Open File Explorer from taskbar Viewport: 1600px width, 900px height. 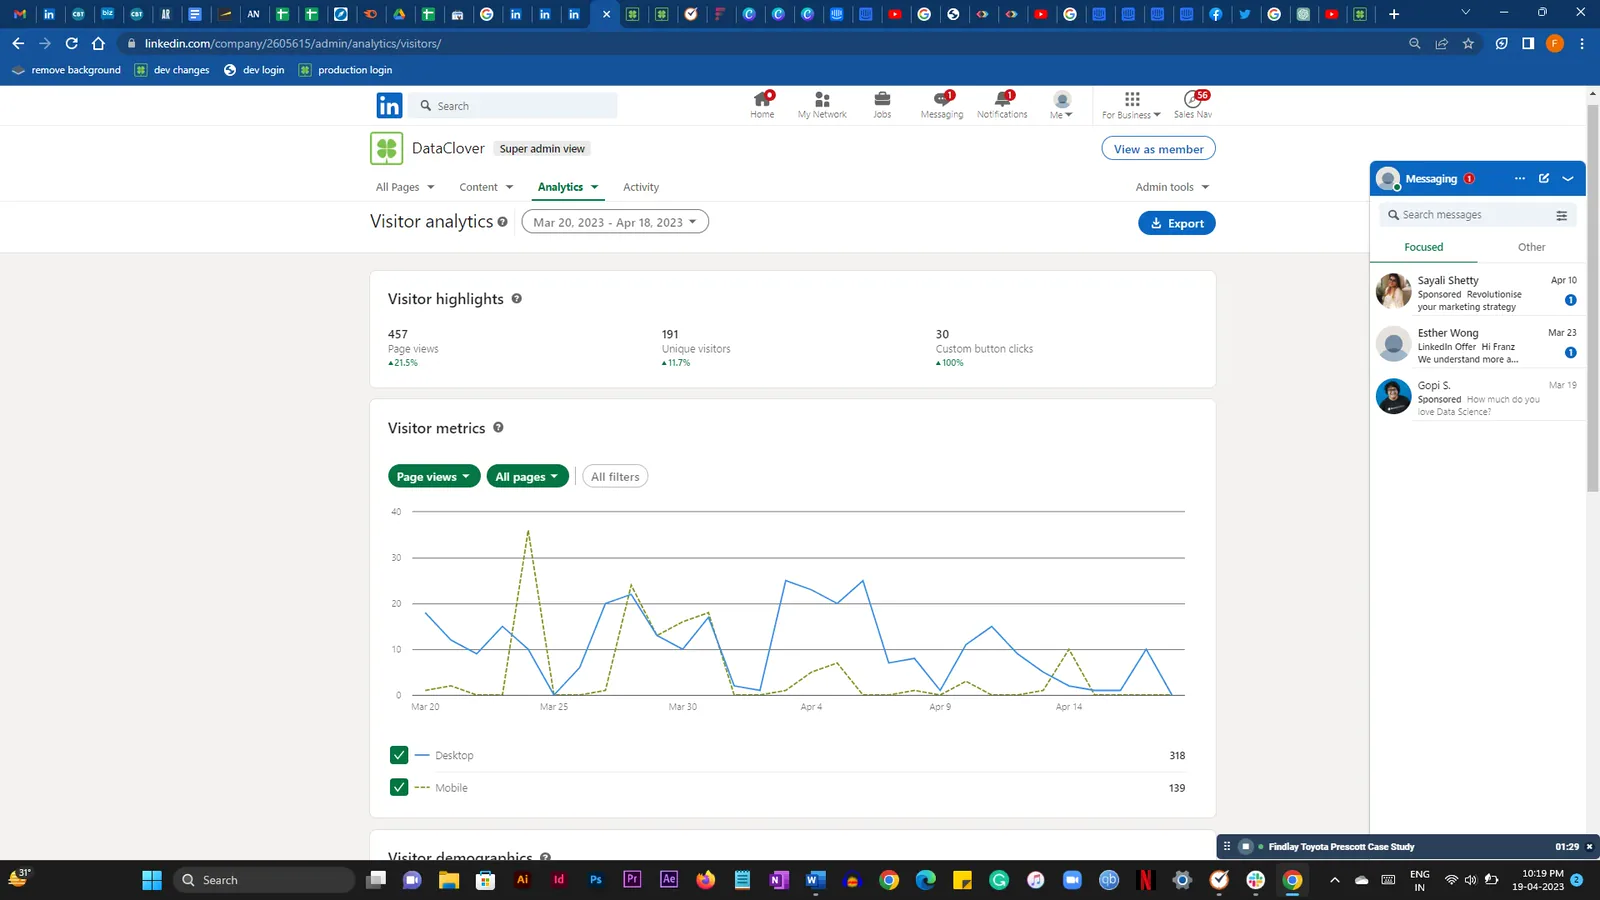point(448,880)
